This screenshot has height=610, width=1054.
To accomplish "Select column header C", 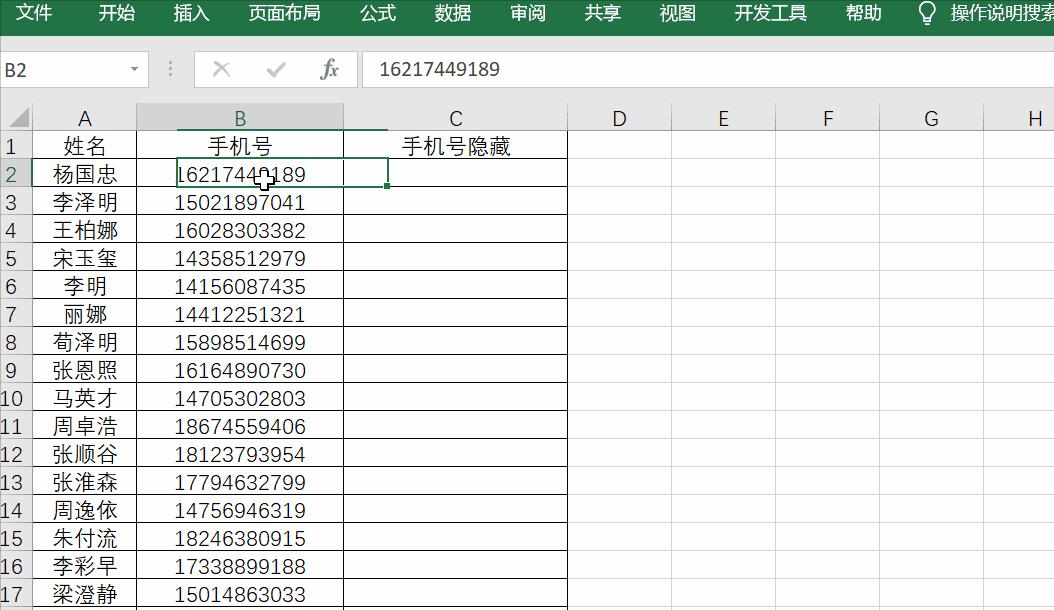I will pyautogui.click(x=455, y=117).
